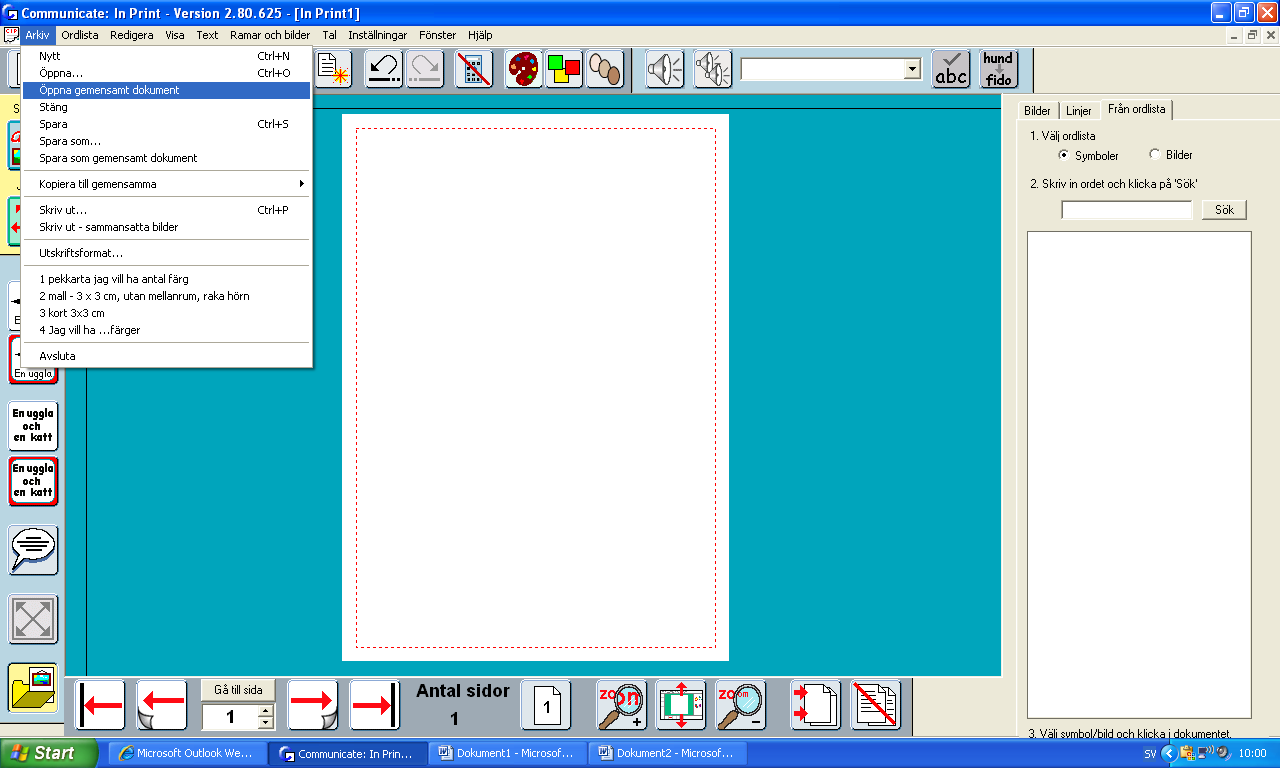The height and width of the screenshot is (768, 1280).
Task: Choose 'Avsluta' to exit the program
Action: coord(166,356)
